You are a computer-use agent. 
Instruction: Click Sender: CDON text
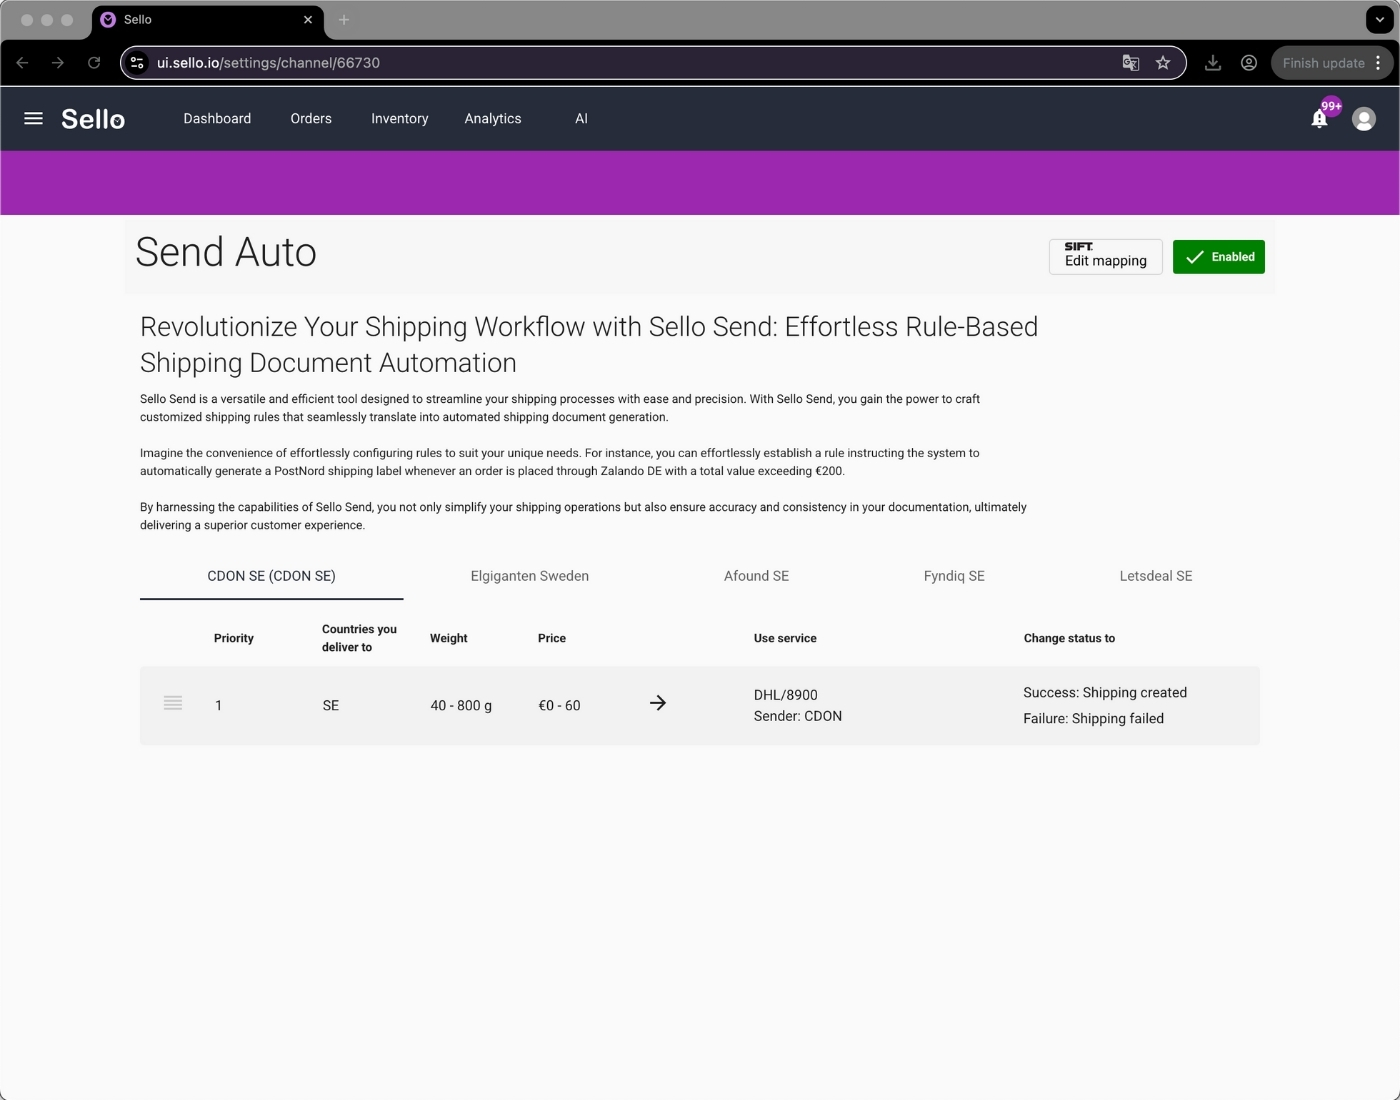coord(798,716)
